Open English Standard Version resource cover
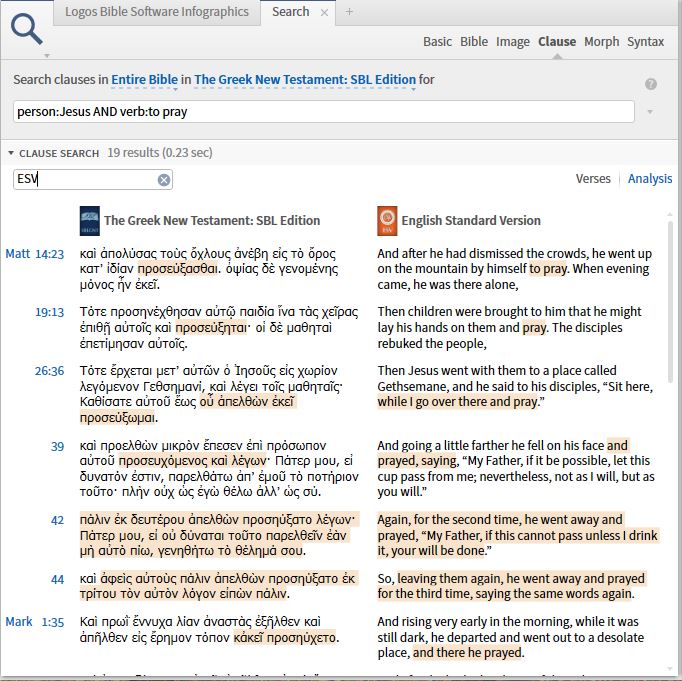This screenshot has height=681, width=682. tap(387, 221)
